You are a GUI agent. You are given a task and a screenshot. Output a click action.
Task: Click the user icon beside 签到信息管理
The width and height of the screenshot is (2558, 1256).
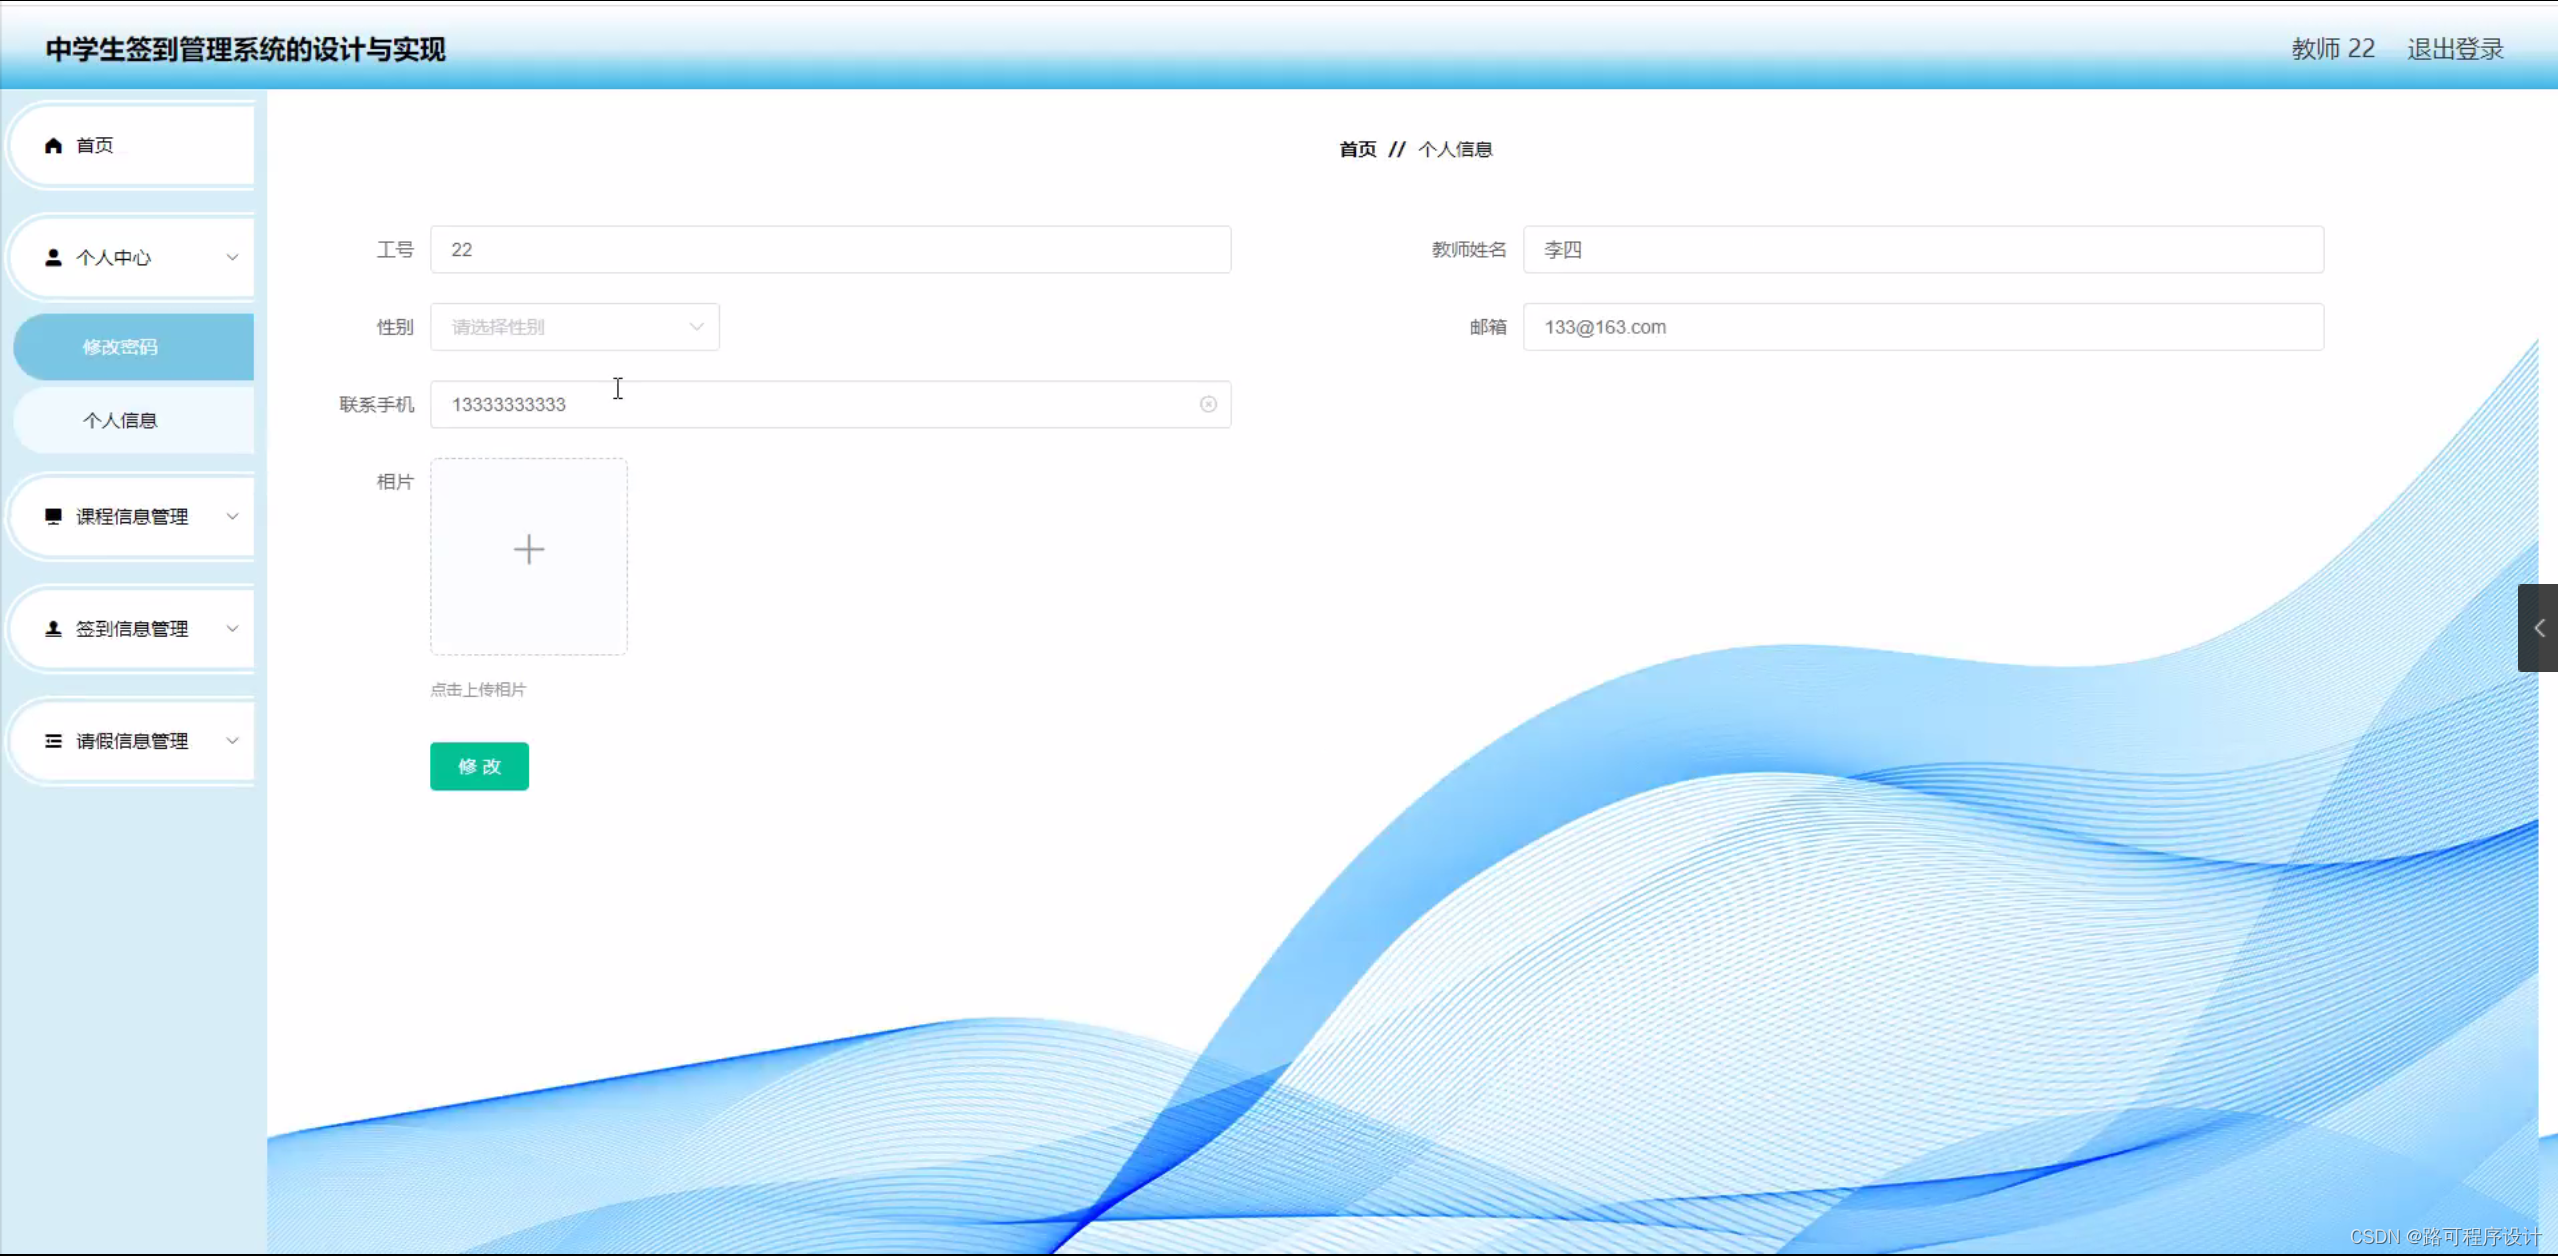tap(54, 629)
